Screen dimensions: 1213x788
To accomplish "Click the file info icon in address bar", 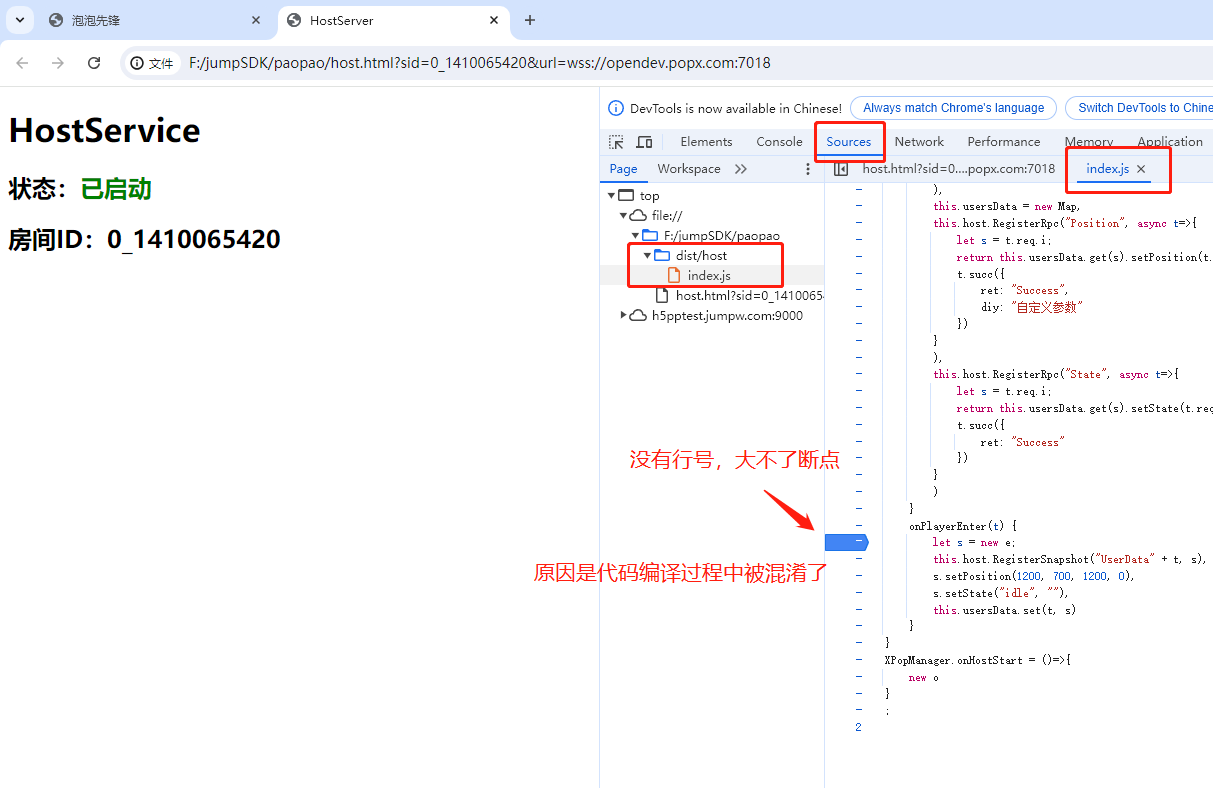I will click(x=137, y=63).
